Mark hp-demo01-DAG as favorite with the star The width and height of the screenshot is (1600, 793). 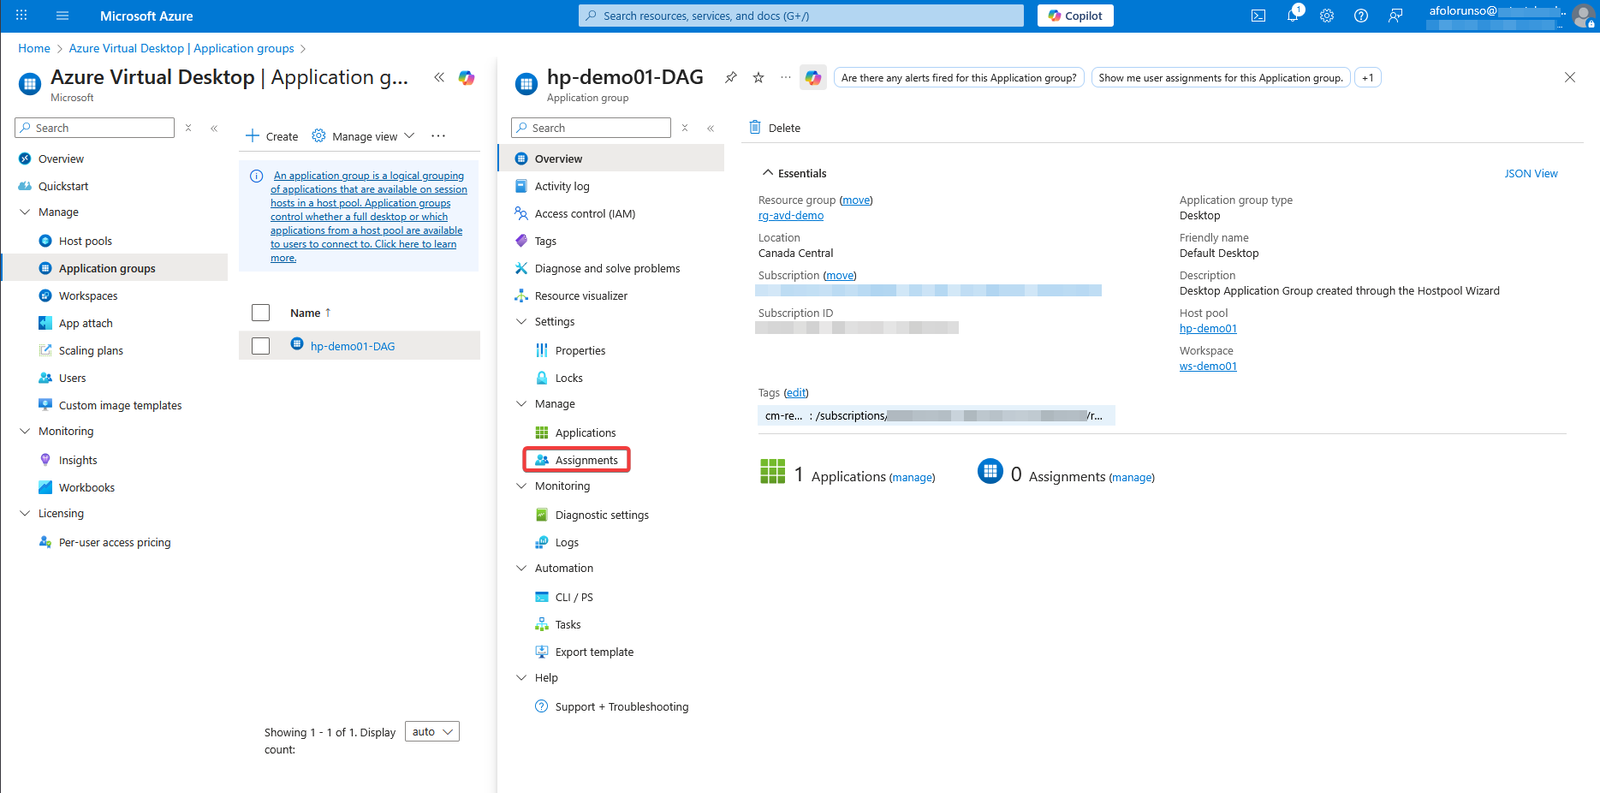758,78
